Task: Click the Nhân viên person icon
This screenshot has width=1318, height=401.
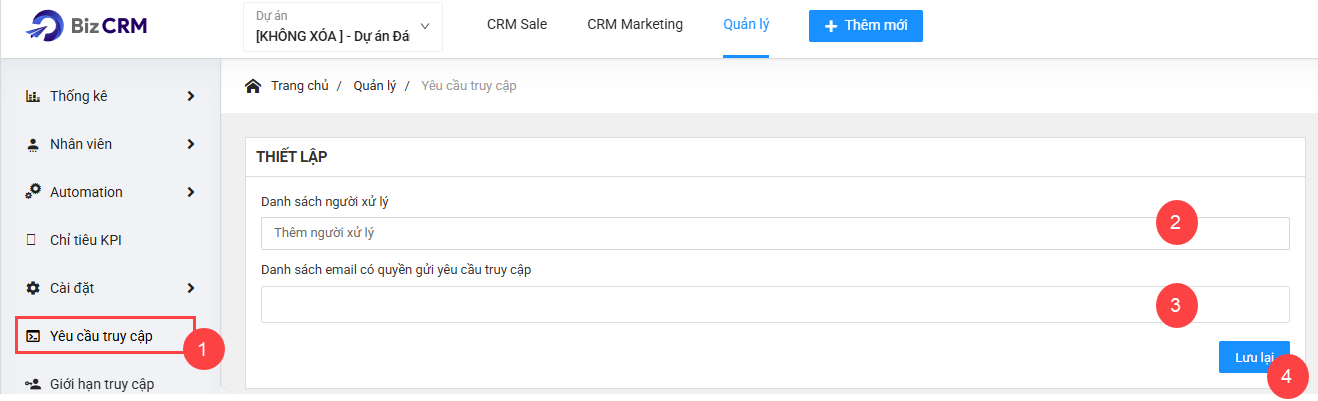Action: (32, 145)
